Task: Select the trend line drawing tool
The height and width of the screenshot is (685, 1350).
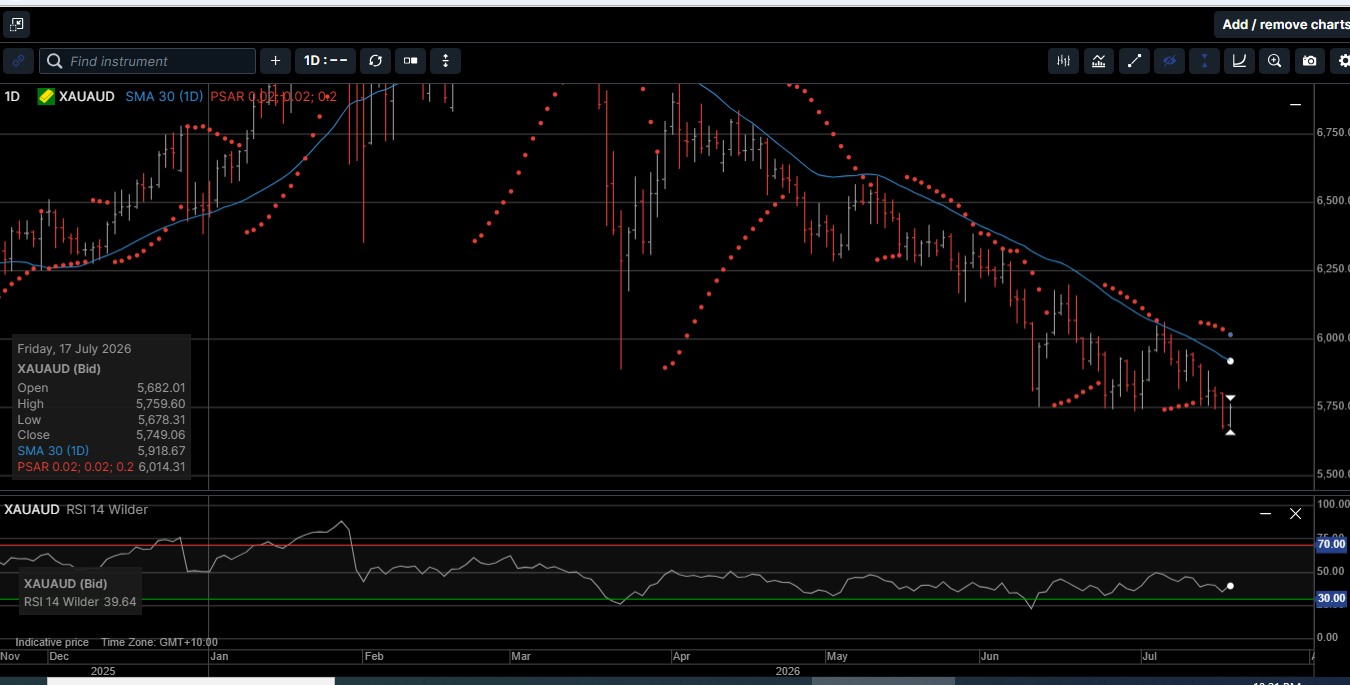Action: [1134, 61]
